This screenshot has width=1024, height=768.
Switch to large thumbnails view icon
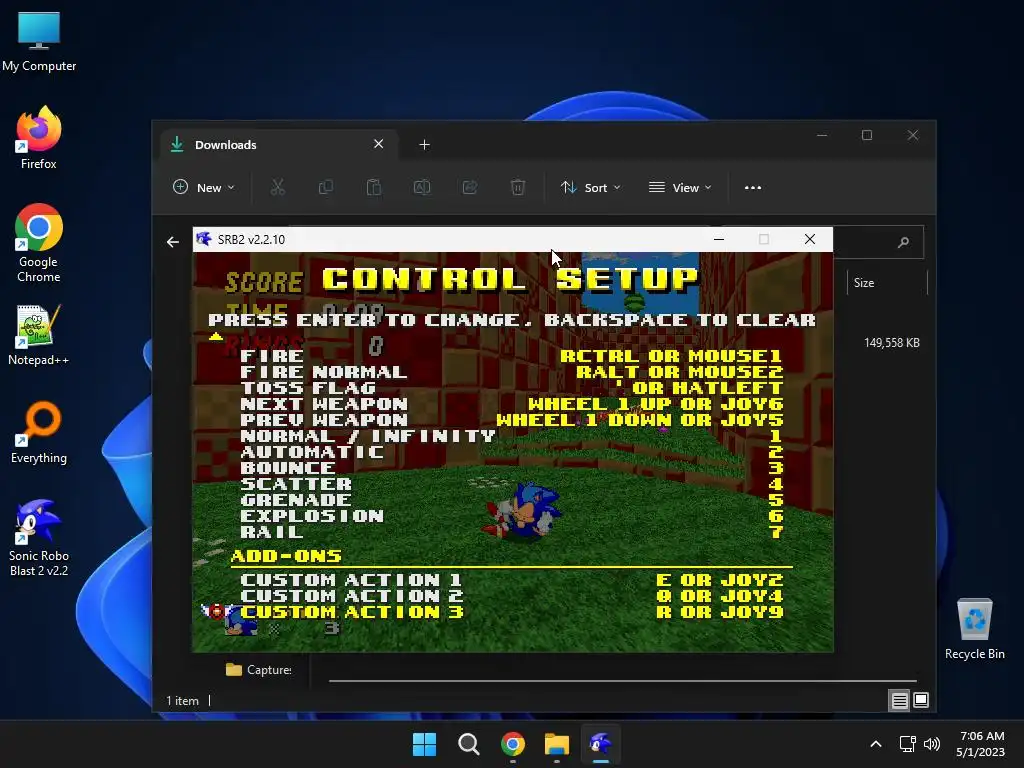pyautogui.click(x=921, y=701)
